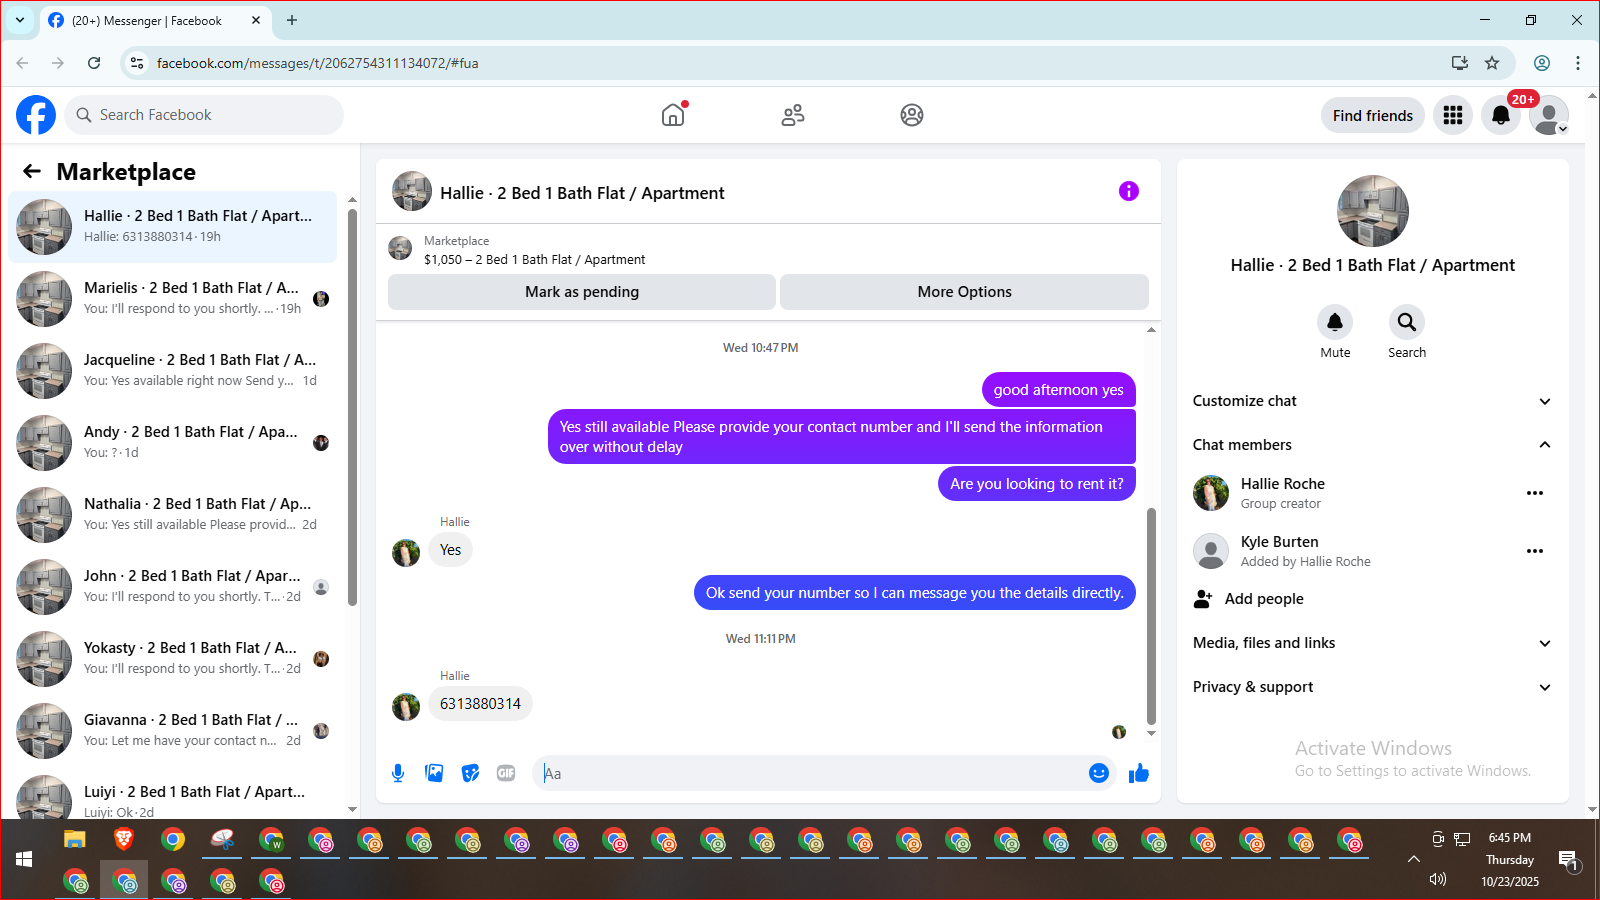Open the Friends icon in top navigation
Image resolution: width=1600 pixels, height=900 pixels.
tap(793, 115)
